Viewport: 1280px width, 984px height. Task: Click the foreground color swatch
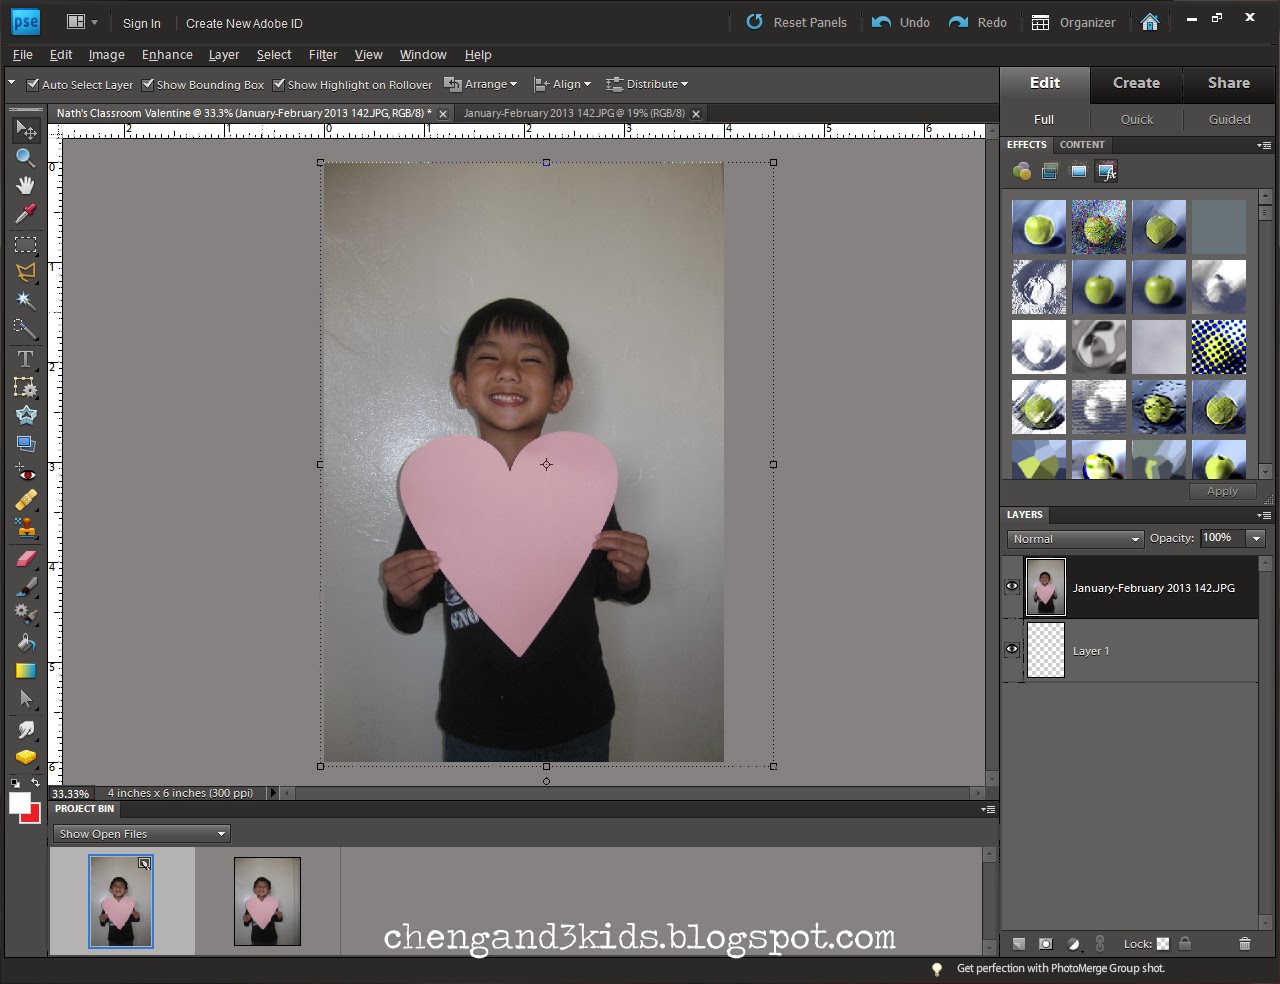pos(18,803)
